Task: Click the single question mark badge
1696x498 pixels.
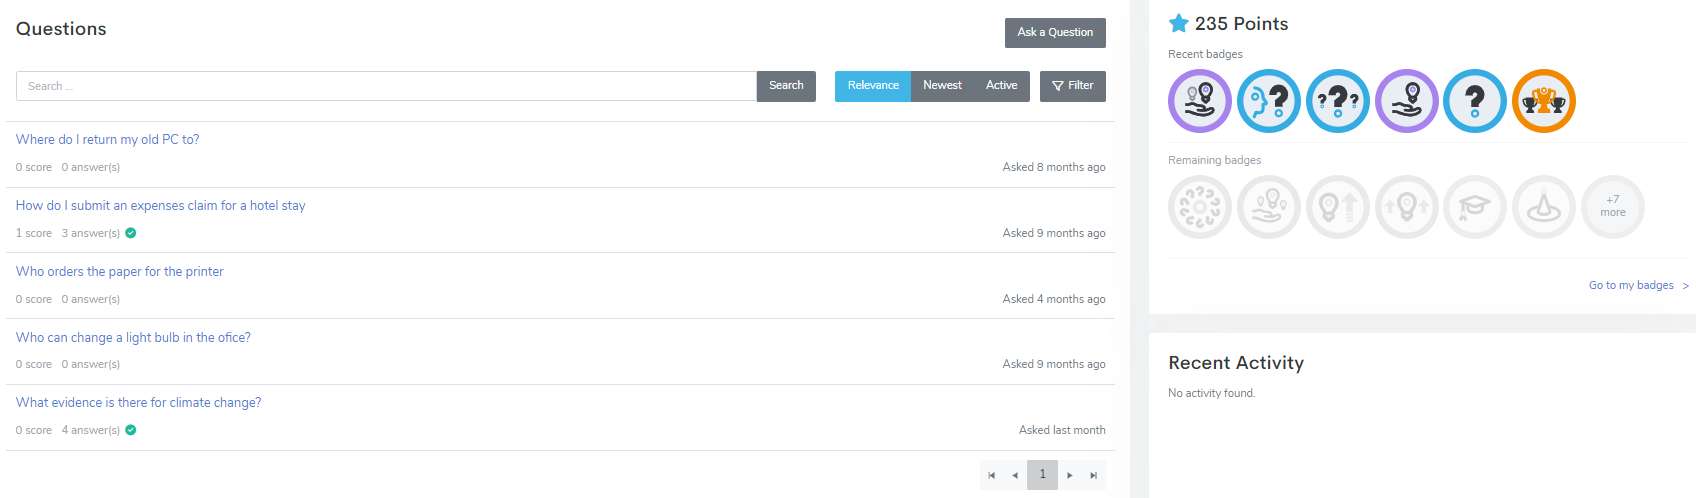Action: [1474, 101]
